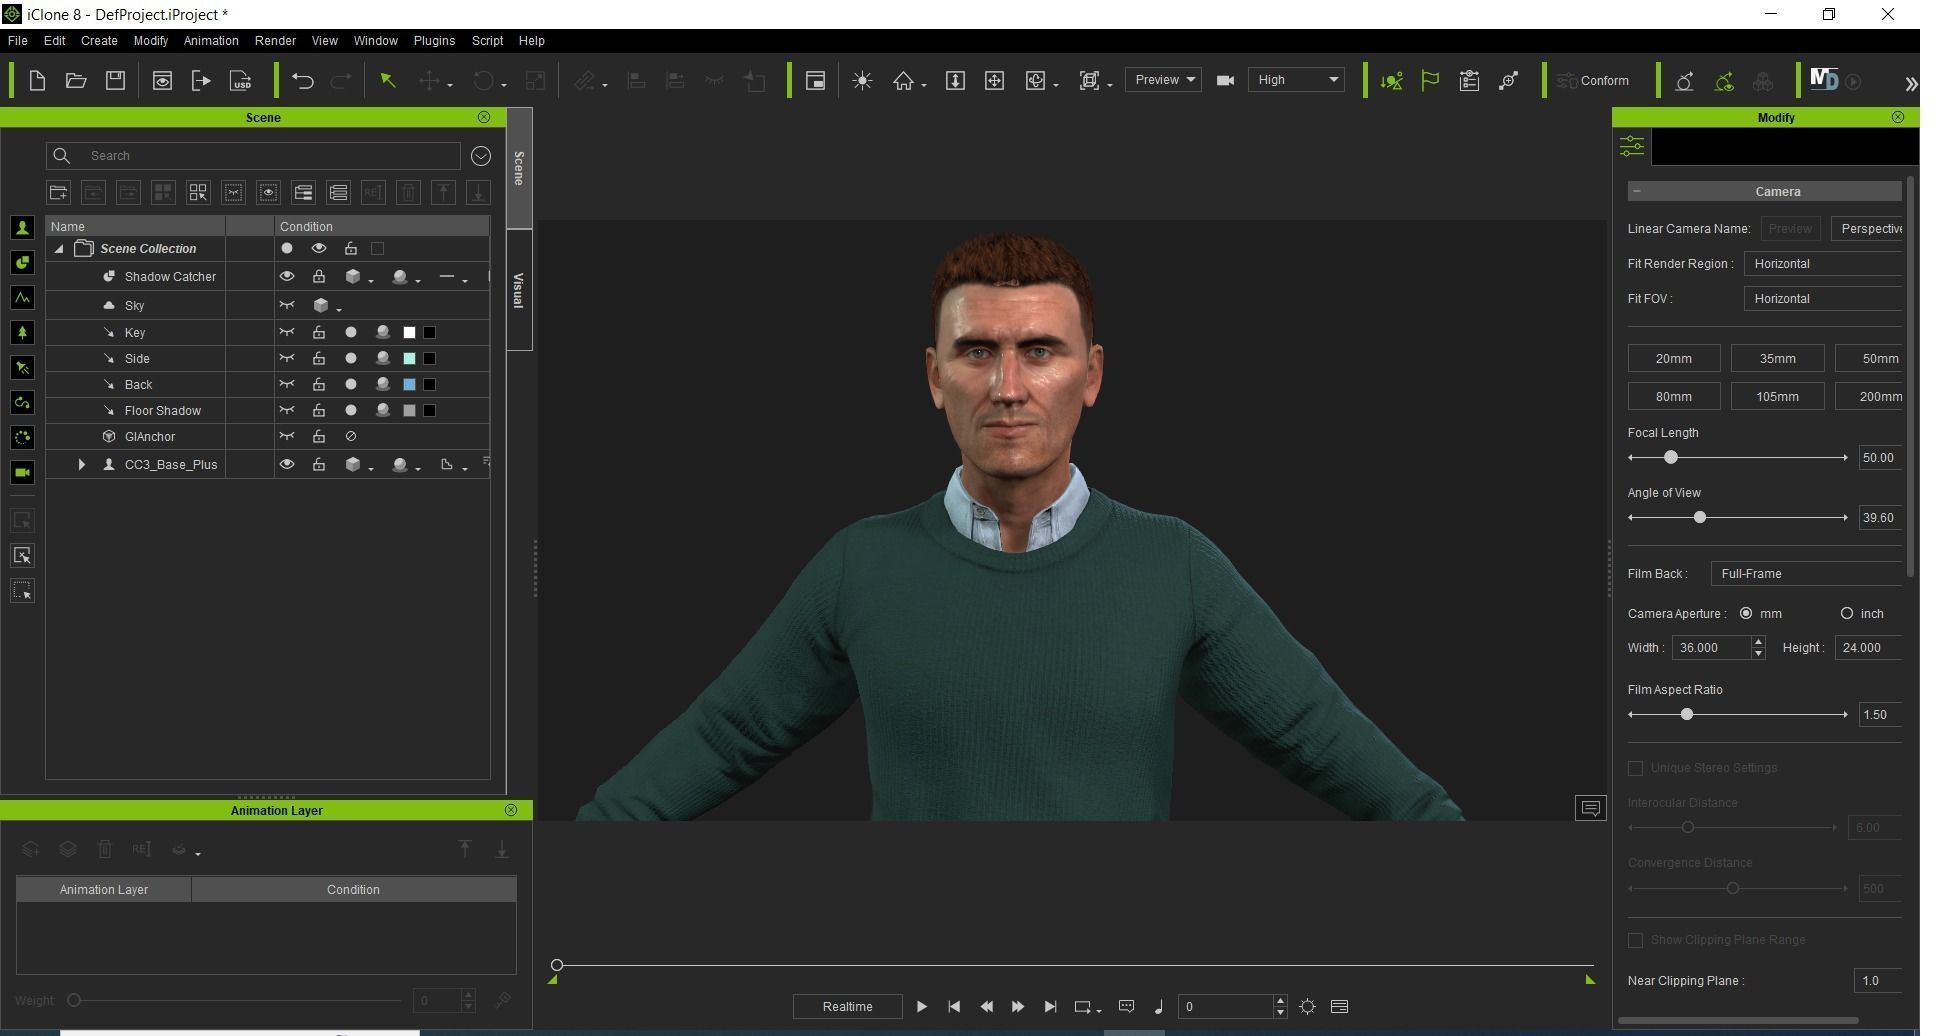Viewport: 1952px width, 1036px height.
Task: Open the Film Back dropdown
Action: click(x=1806, y=574)
